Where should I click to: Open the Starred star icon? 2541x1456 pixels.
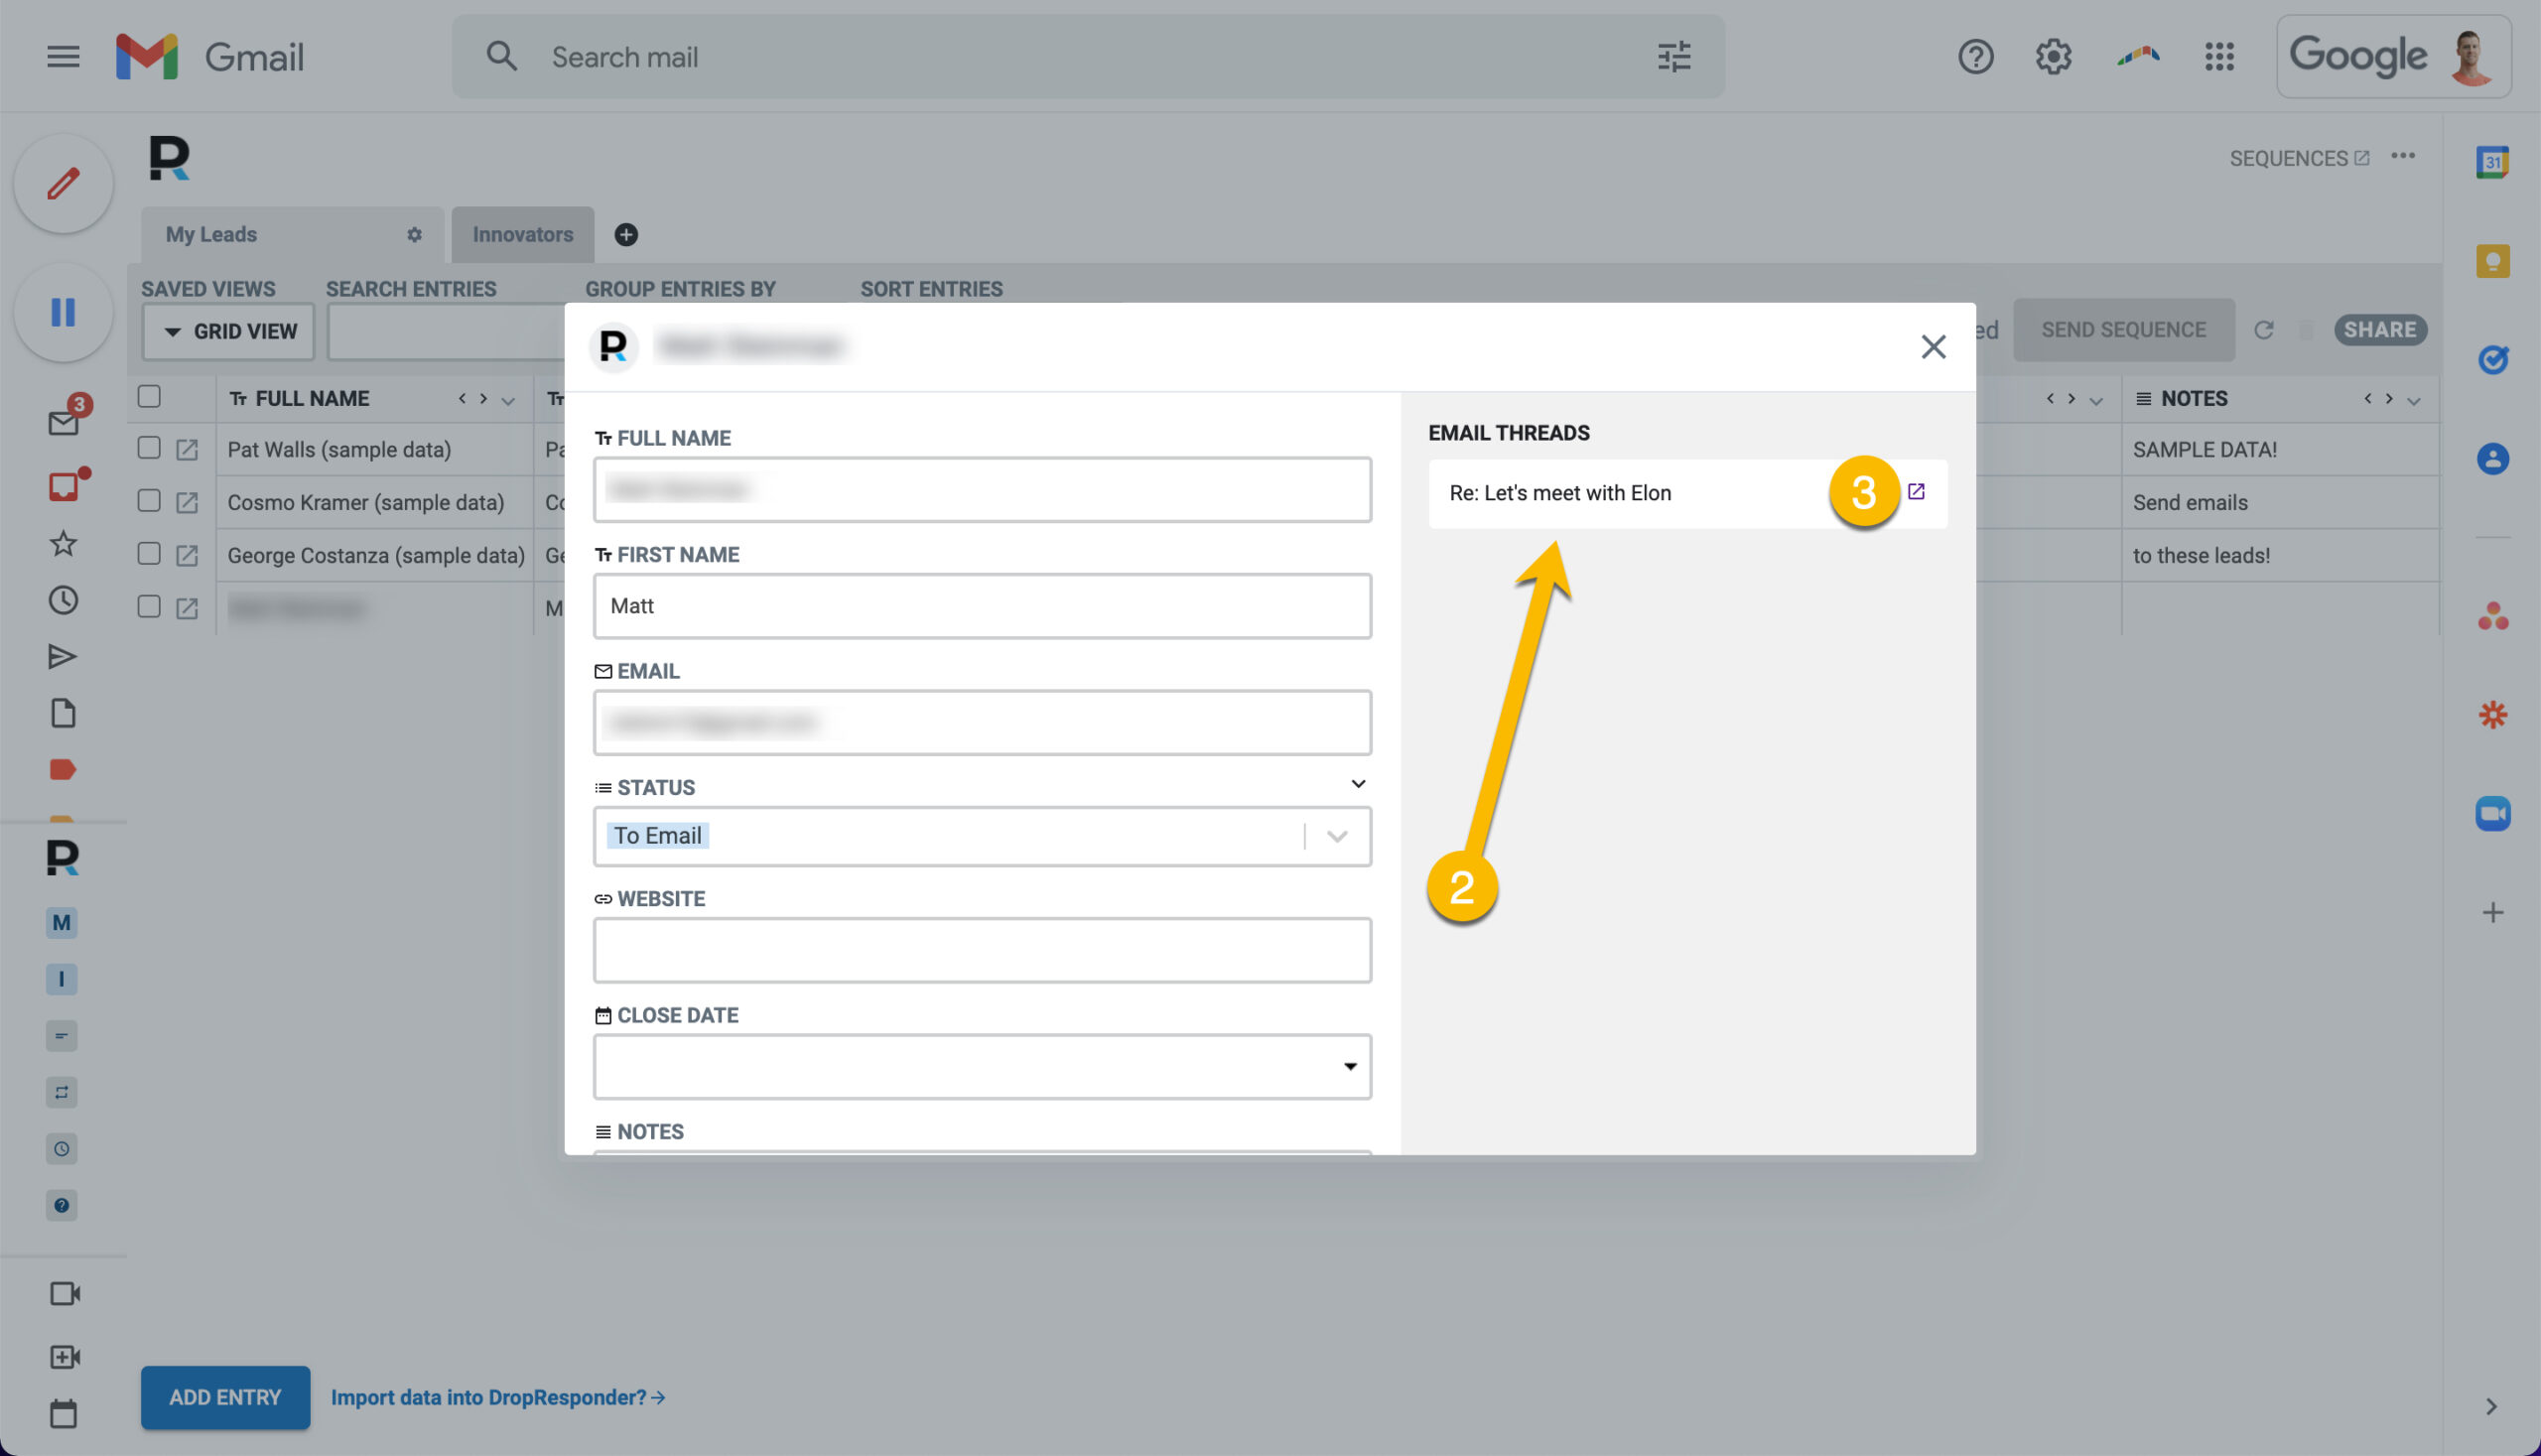(x=63, y=543)
